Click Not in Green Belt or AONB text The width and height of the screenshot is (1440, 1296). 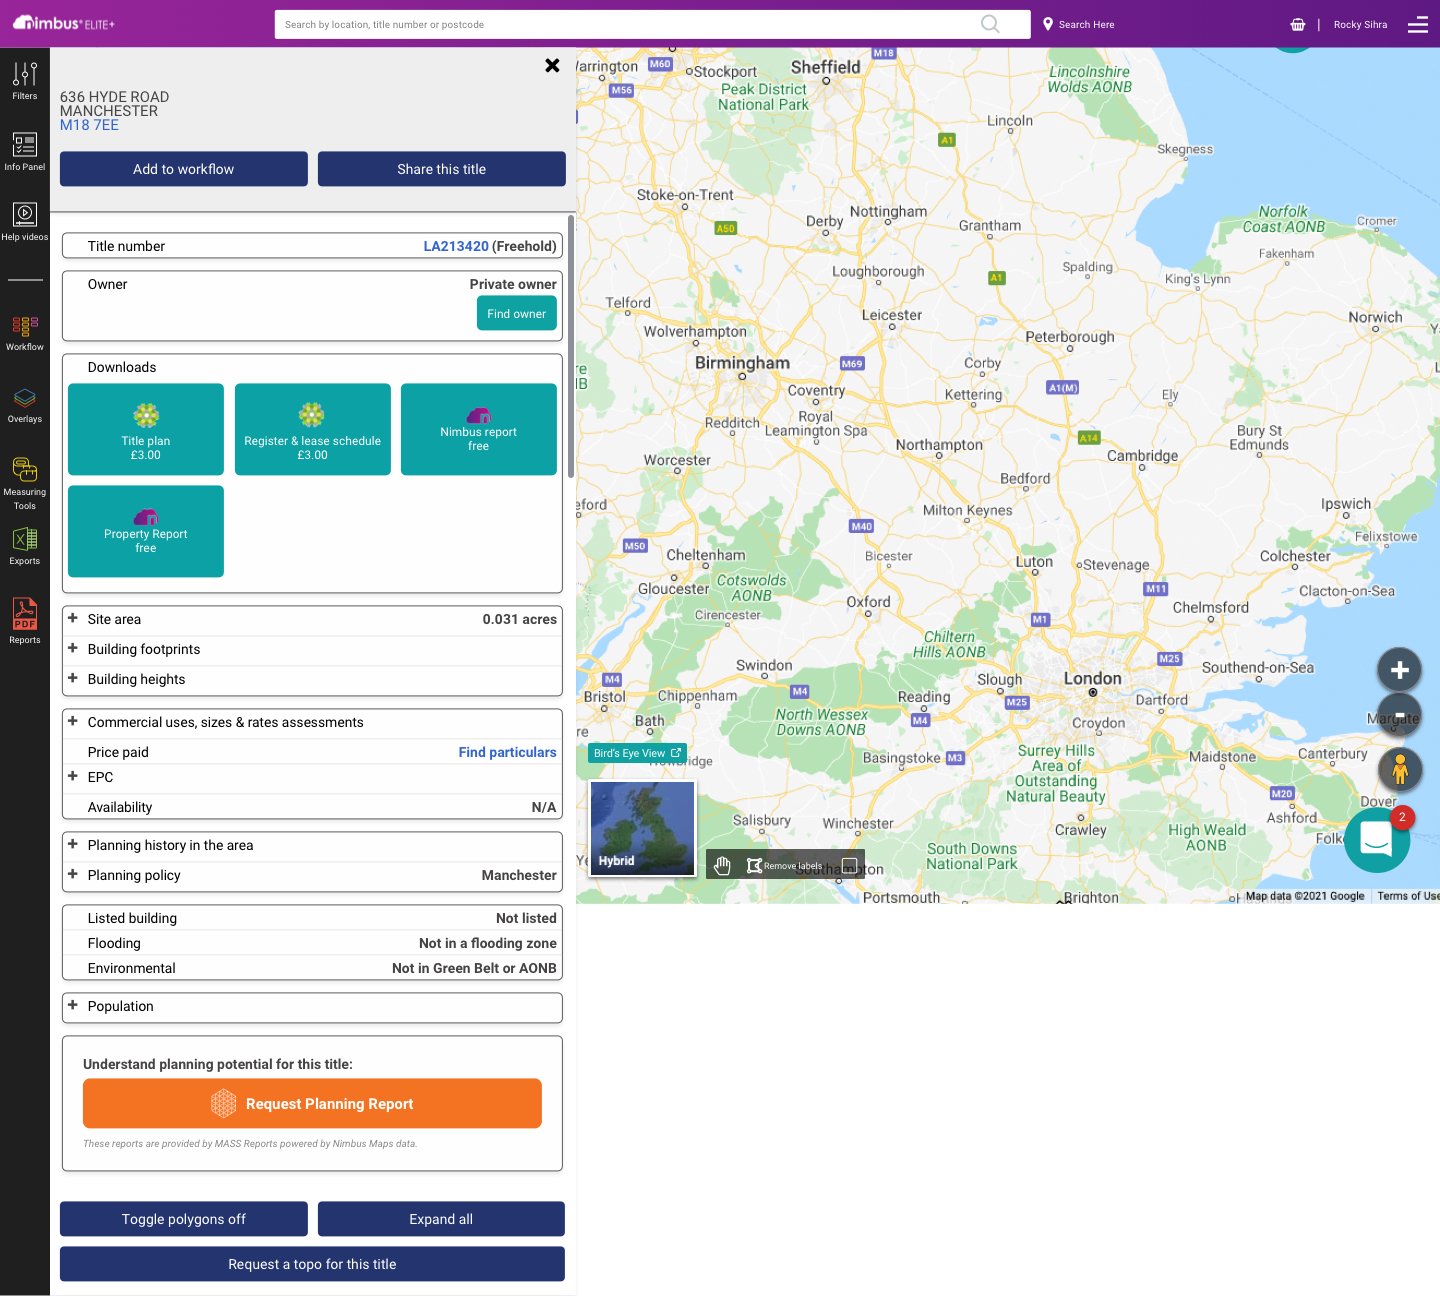pyautogui.click(x=474, y=968)
